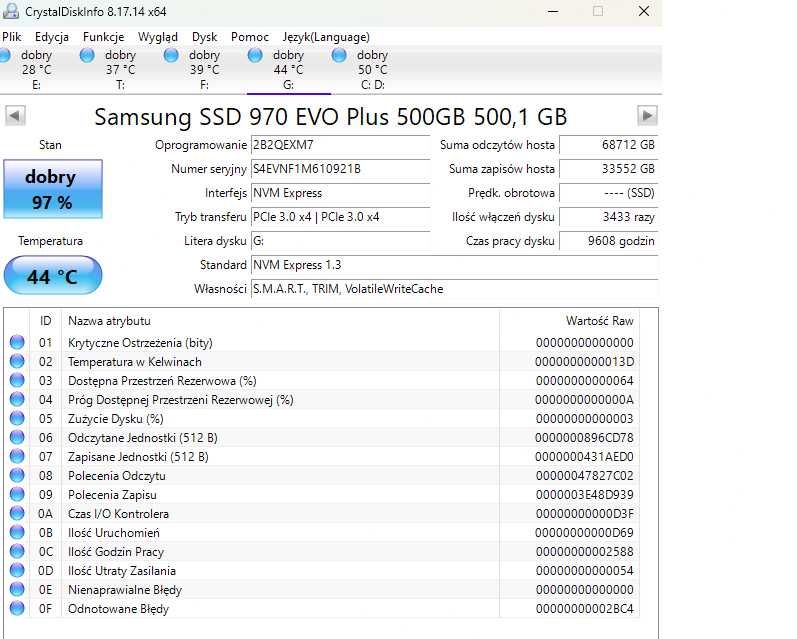
Task: Go to next disk with right arrow
Action: 647,116
